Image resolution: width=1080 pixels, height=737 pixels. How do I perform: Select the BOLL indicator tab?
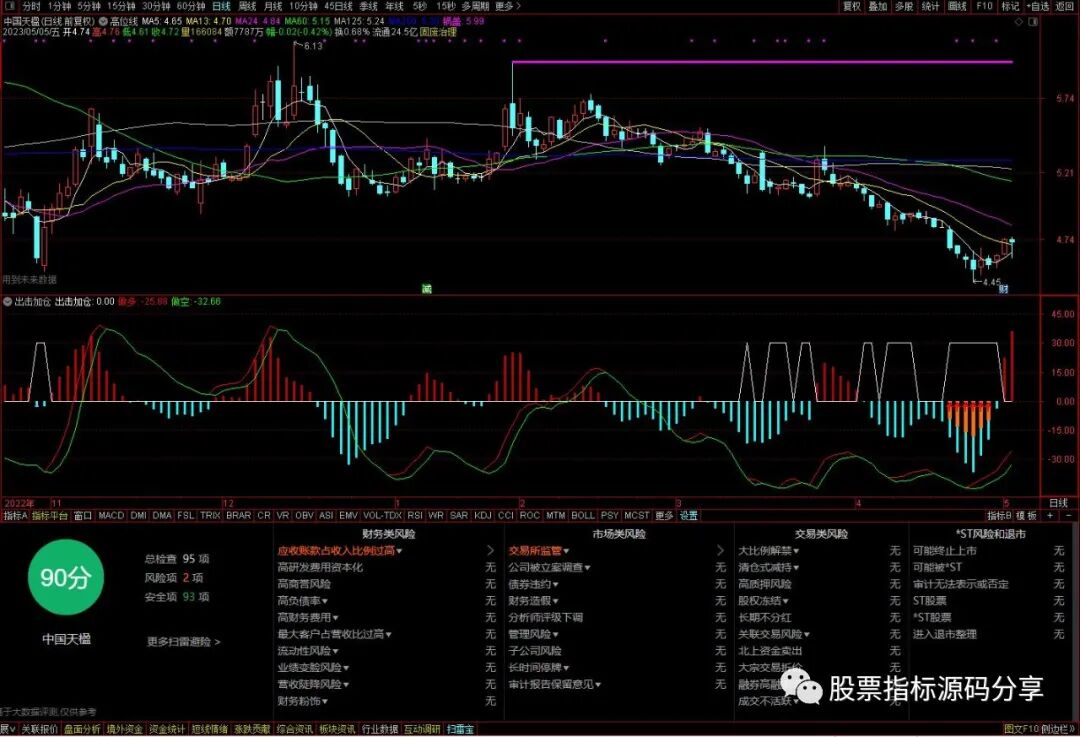[583, 515]
